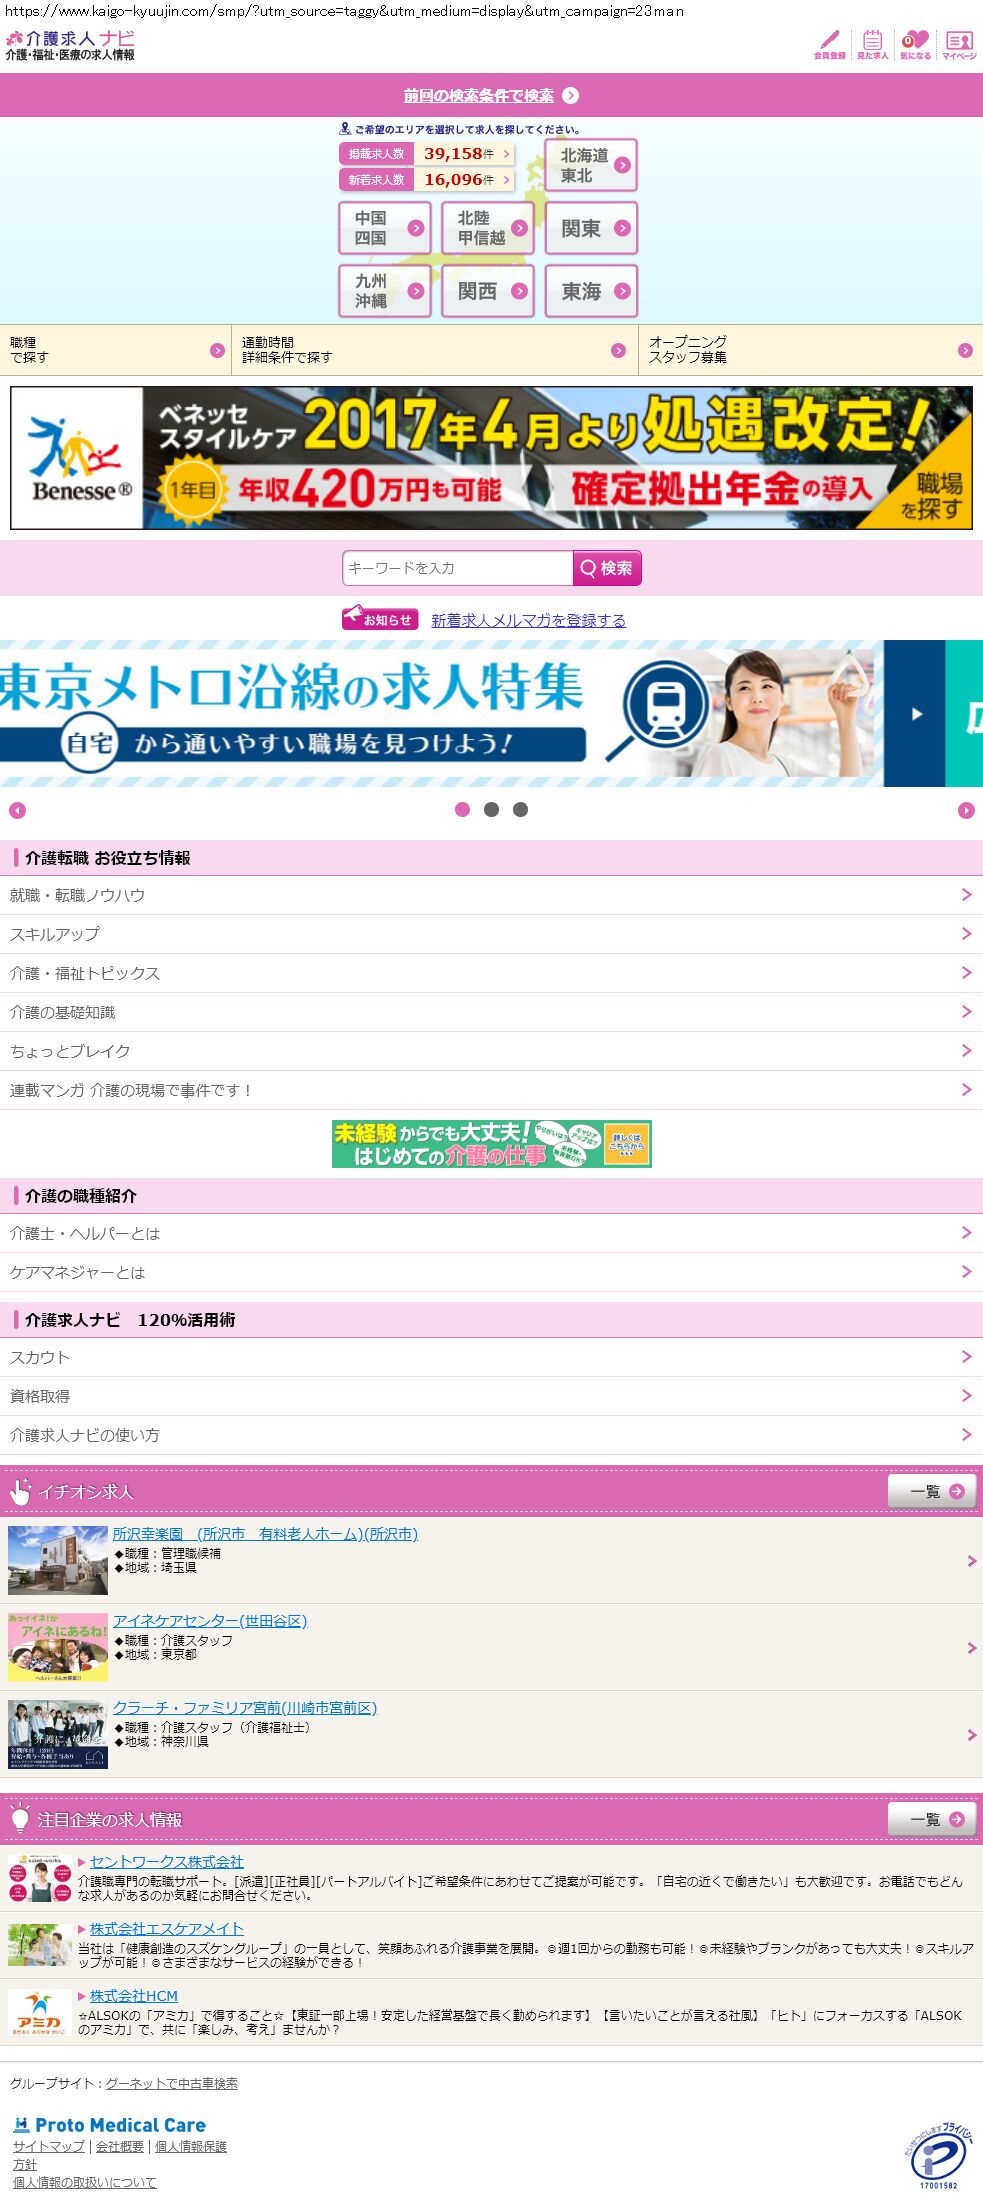The height and width of the screenshot is (2202, 983).
Task: Click the 新着求人数 16,096件 count
Action: (x=427, y=180)
